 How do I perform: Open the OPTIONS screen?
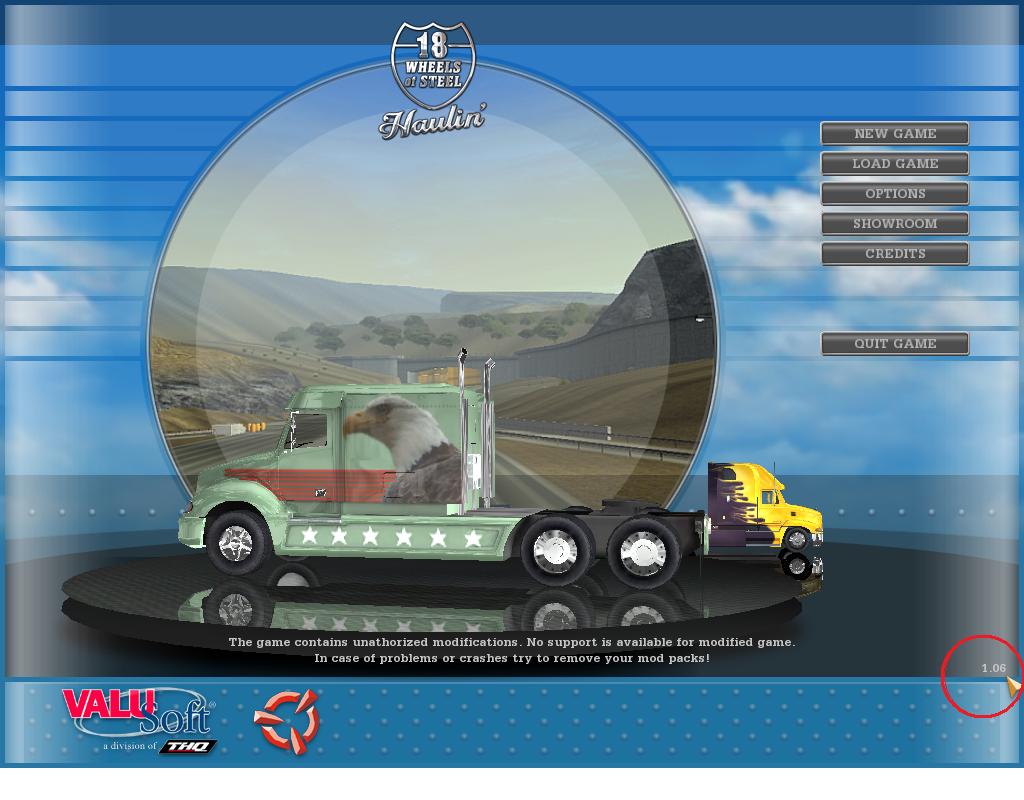tap(895, 193)
